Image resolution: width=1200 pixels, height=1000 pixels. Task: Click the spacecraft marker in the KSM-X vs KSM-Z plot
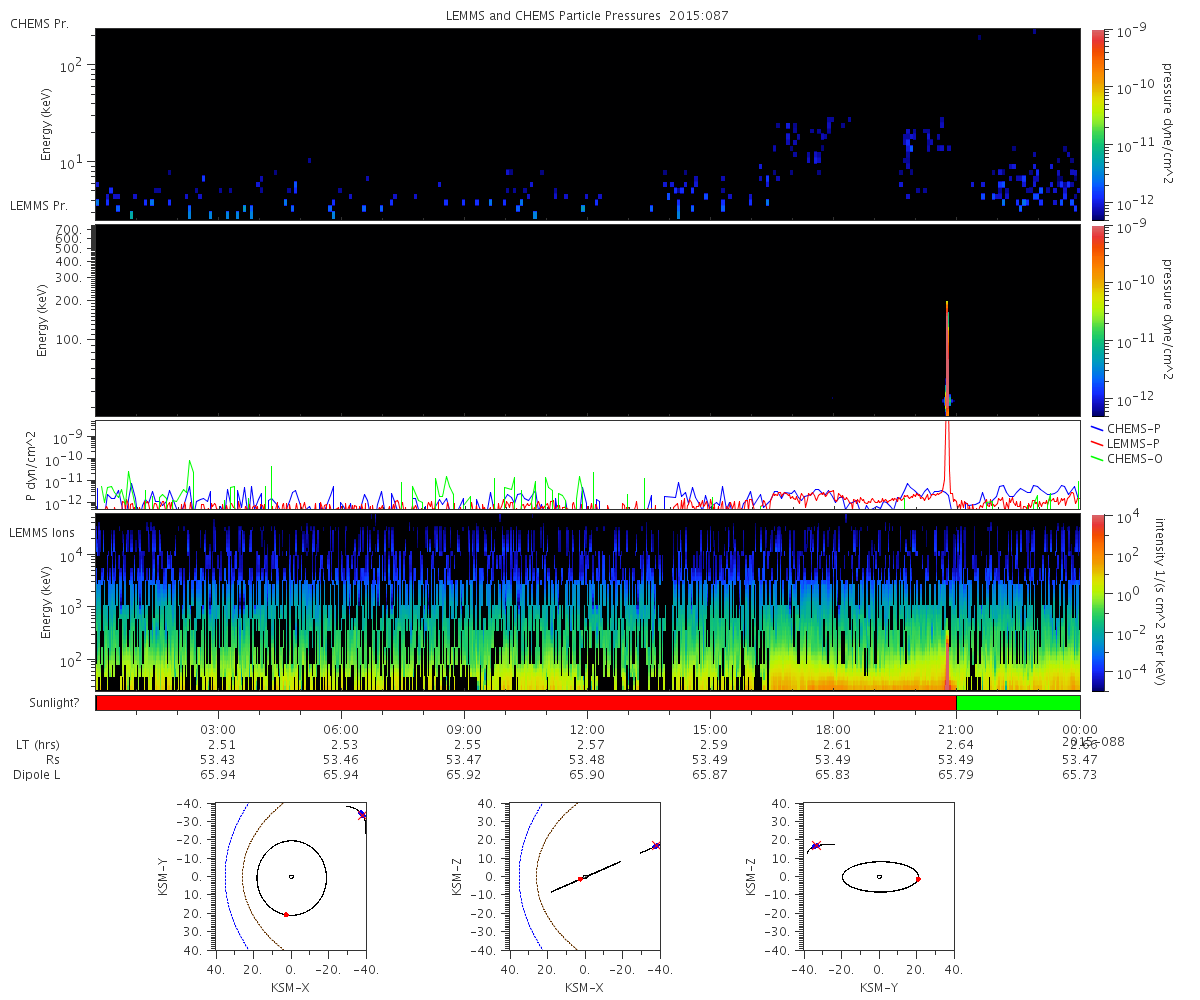click(x=656, y=845)
